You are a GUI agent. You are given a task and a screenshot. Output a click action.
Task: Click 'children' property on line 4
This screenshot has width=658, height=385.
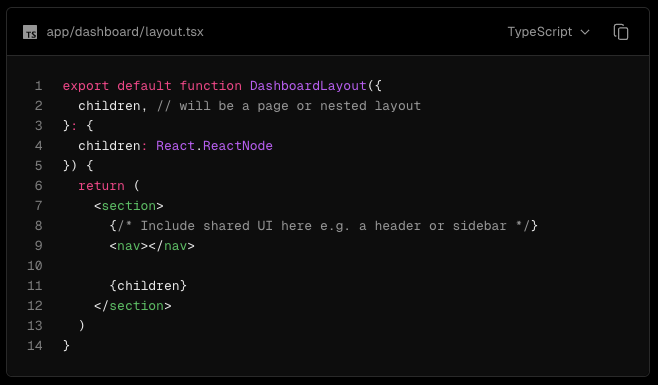[109, 146]
